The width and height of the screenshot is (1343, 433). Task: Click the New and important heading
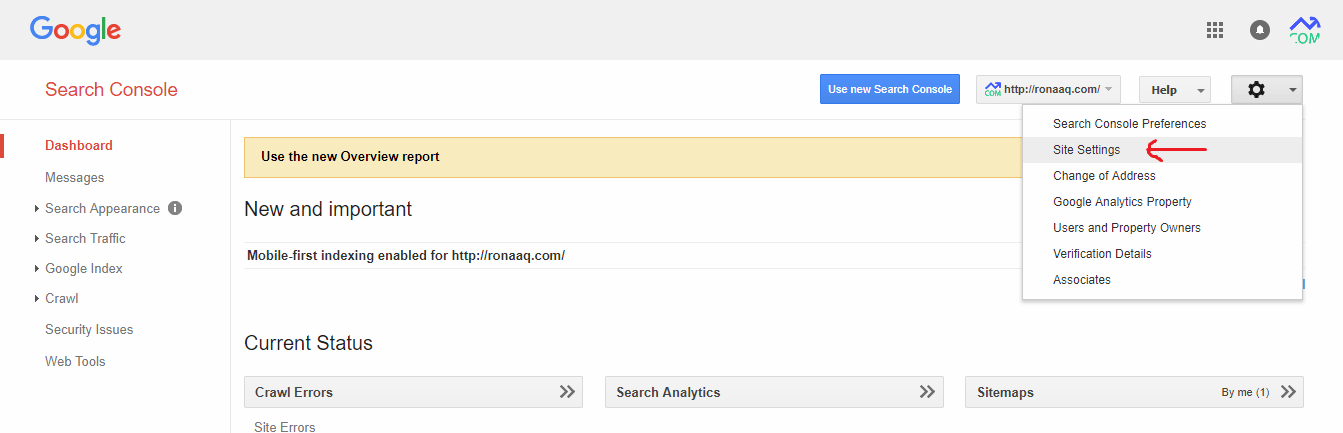(328, 209)
